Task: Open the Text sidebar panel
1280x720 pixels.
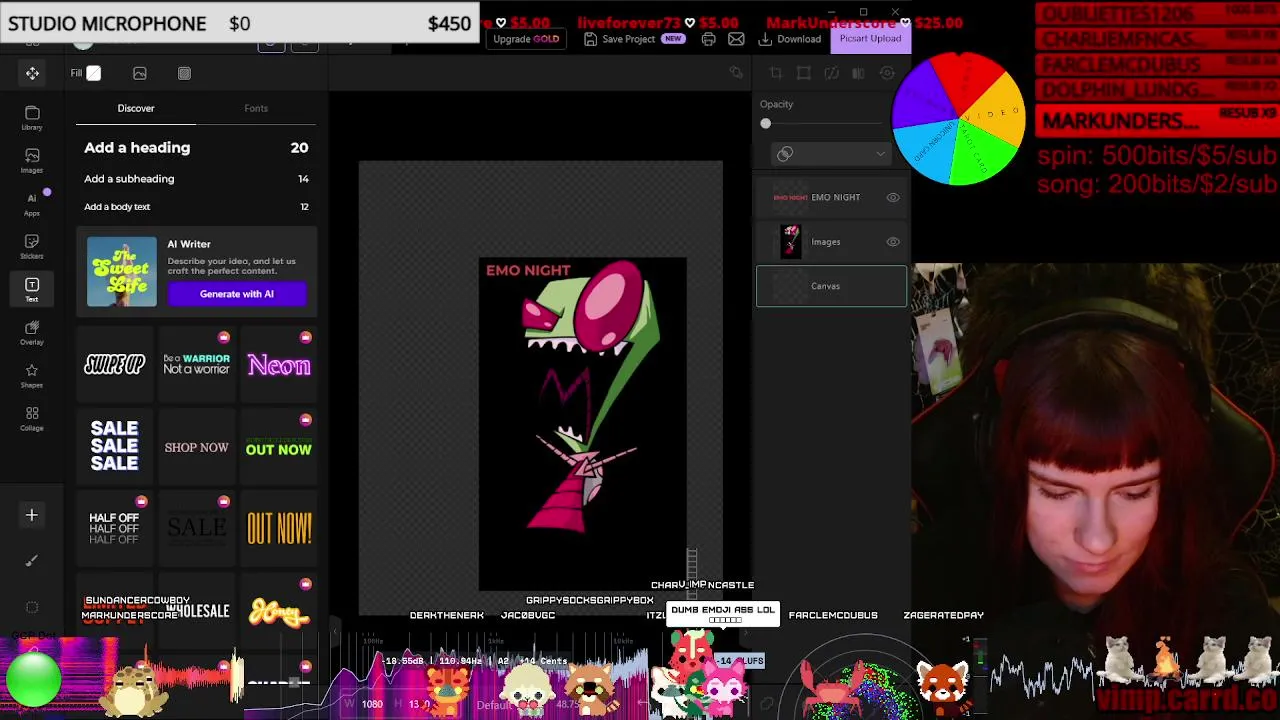Action: pyautogui.click(x=32, y=290)
